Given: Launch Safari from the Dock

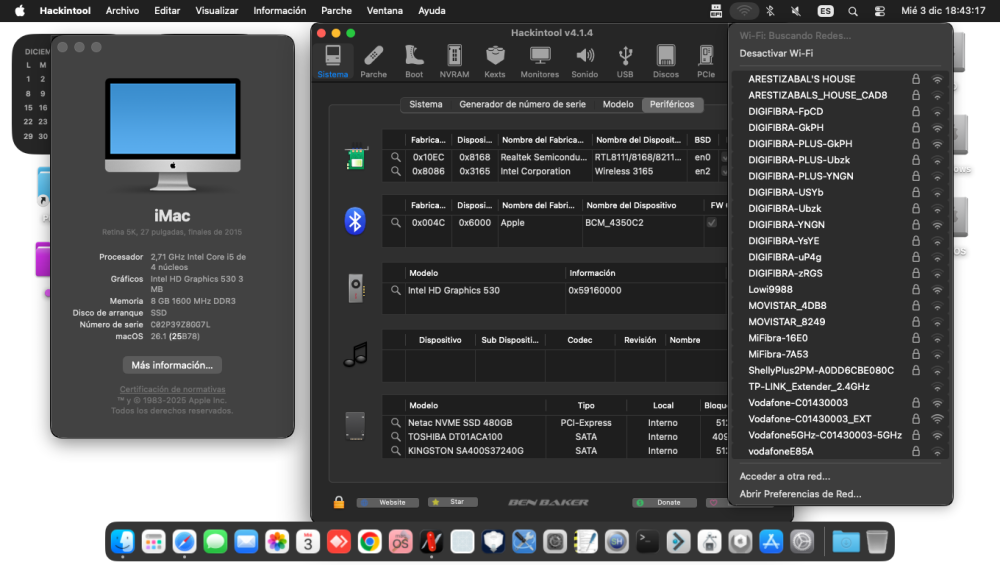Looking at the screenshot, I should (184, 542).
